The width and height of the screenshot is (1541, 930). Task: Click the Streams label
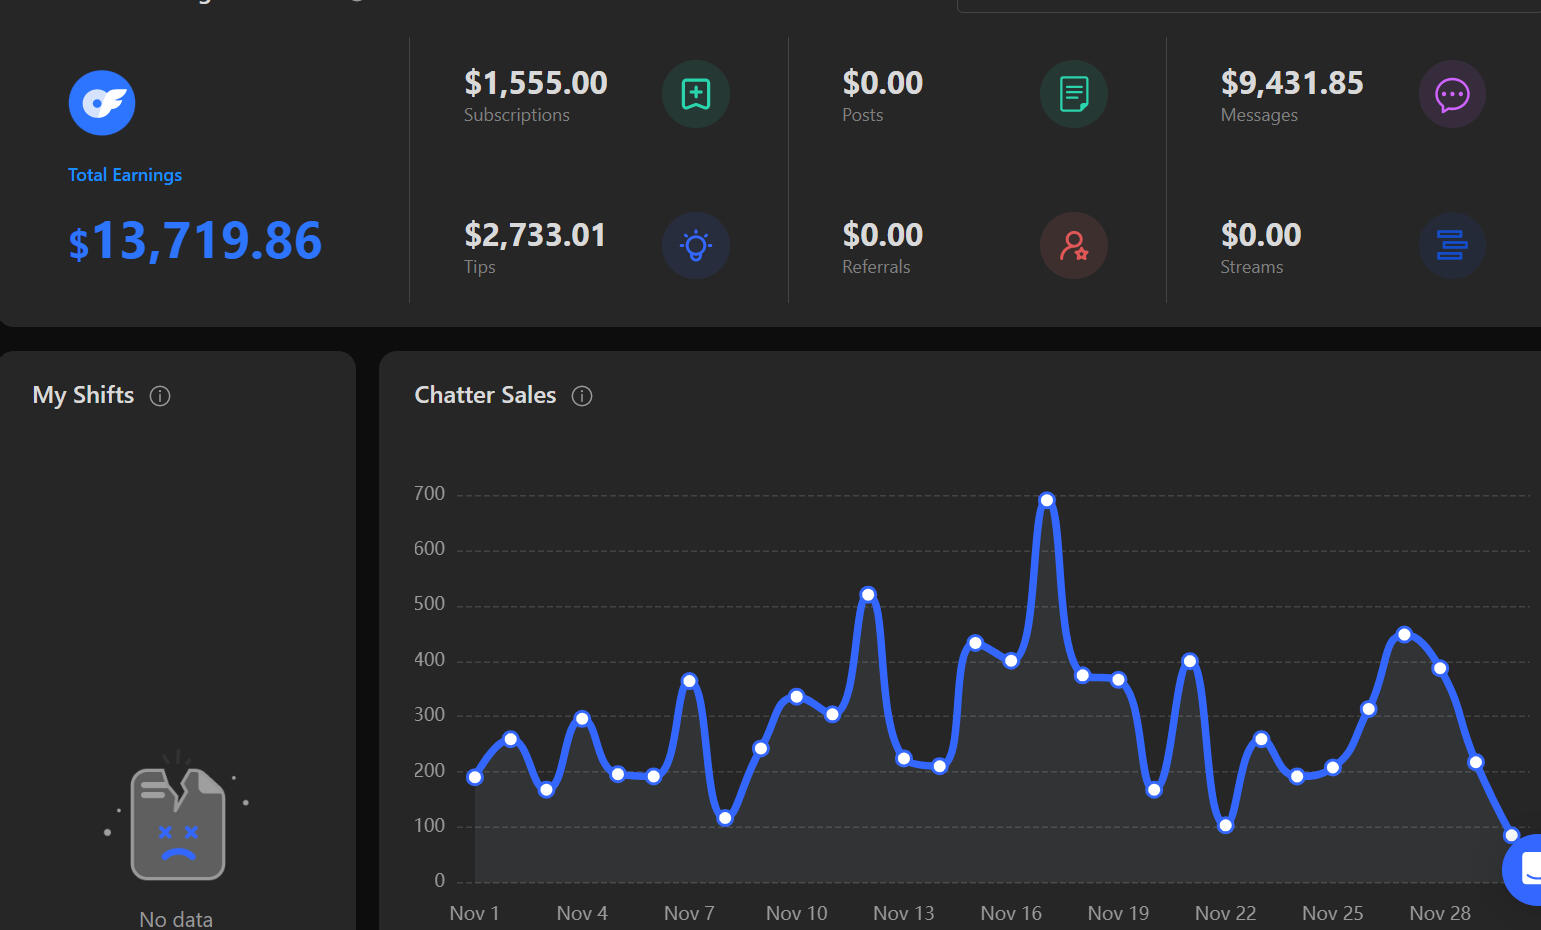pyautogui.click(x=1252, y=267)
